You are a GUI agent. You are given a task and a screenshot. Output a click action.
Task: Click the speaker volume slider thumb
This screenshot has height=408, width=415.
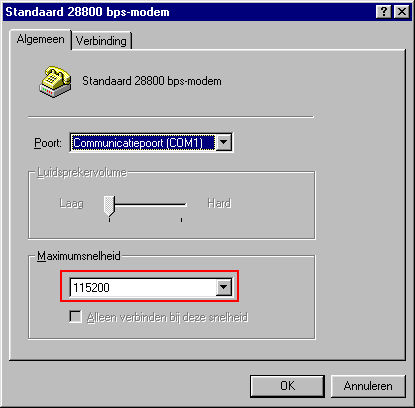(109, 206)
